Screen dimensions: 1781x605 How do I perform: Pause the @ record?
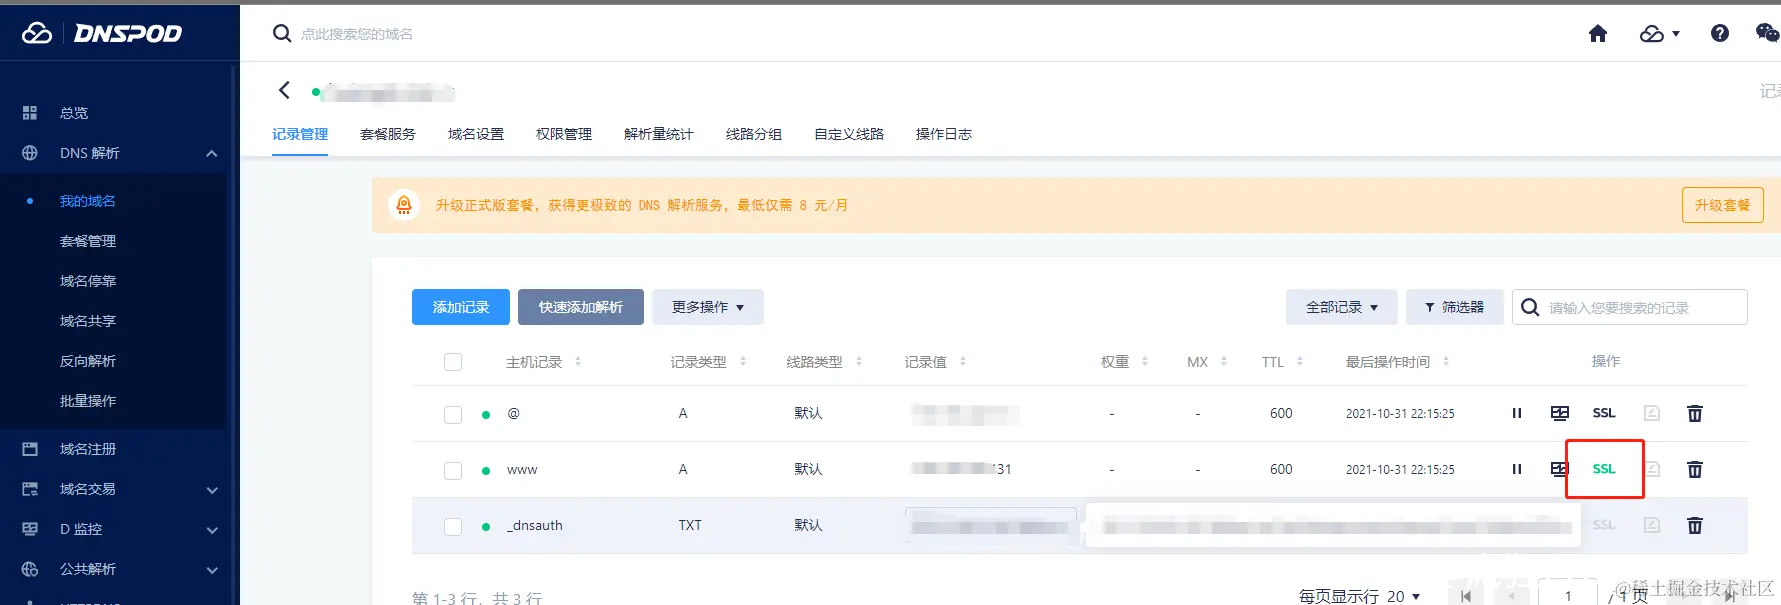click(1517, 413)
